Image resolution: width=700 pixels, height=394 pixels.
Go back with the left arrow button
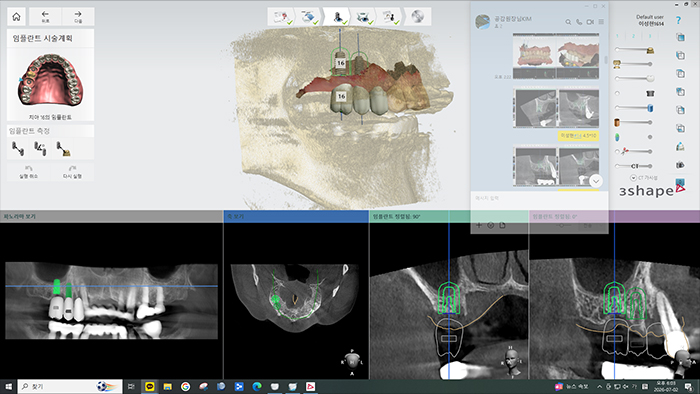(45, 17)
